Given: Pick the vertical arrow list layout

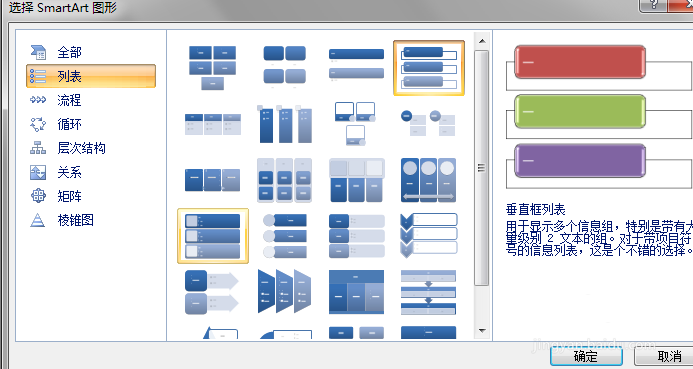Looking at the screenshot, I should 213,292.
